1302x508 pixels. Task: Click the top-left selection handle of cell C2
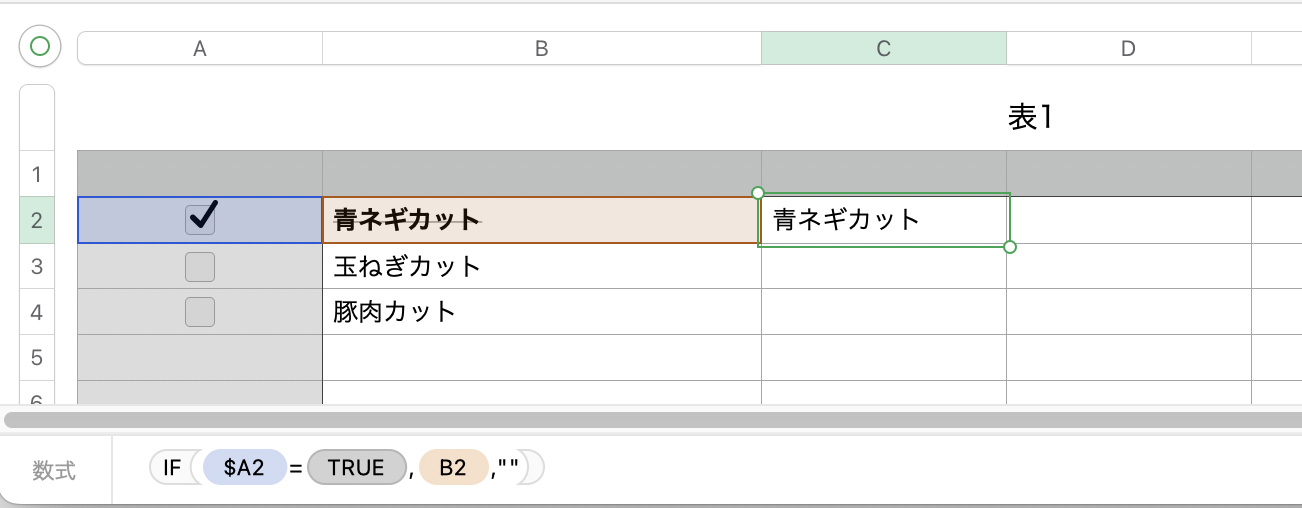click(x=757, y=193)
